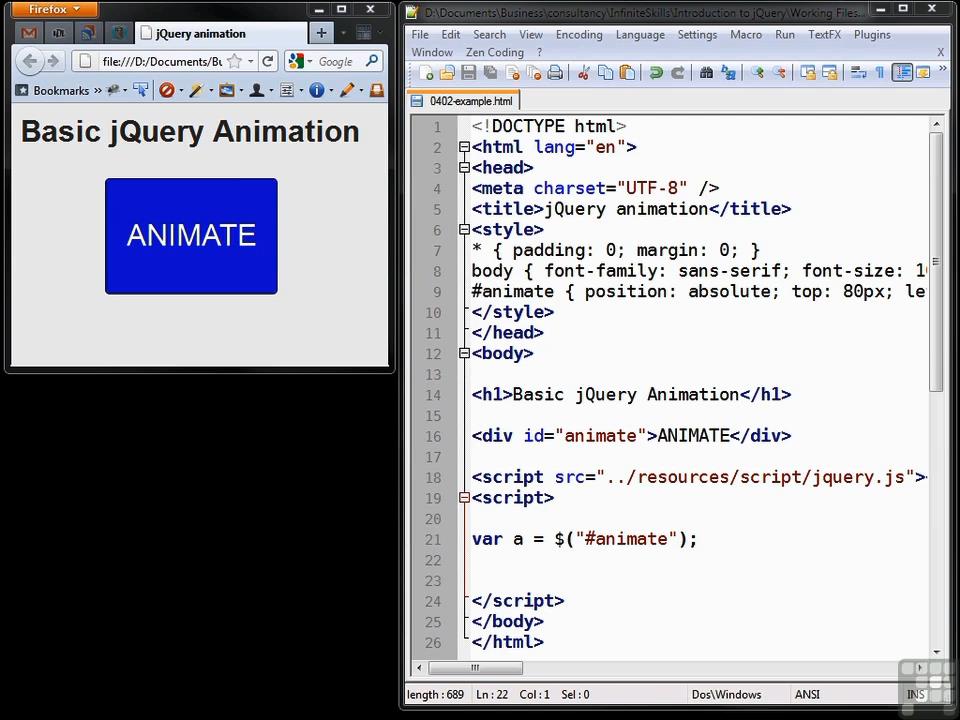Switch to the pinned Gmail tab
960x720 pixels.
tap(29, 33)
